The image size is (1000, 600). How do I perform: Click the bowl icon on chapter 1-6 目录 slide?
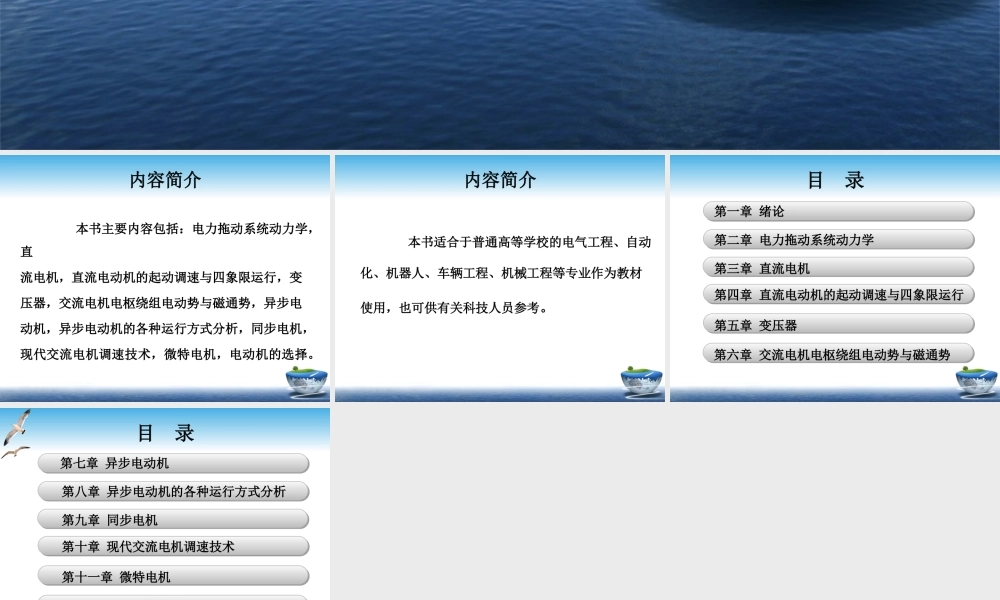(x=976, y=382)
